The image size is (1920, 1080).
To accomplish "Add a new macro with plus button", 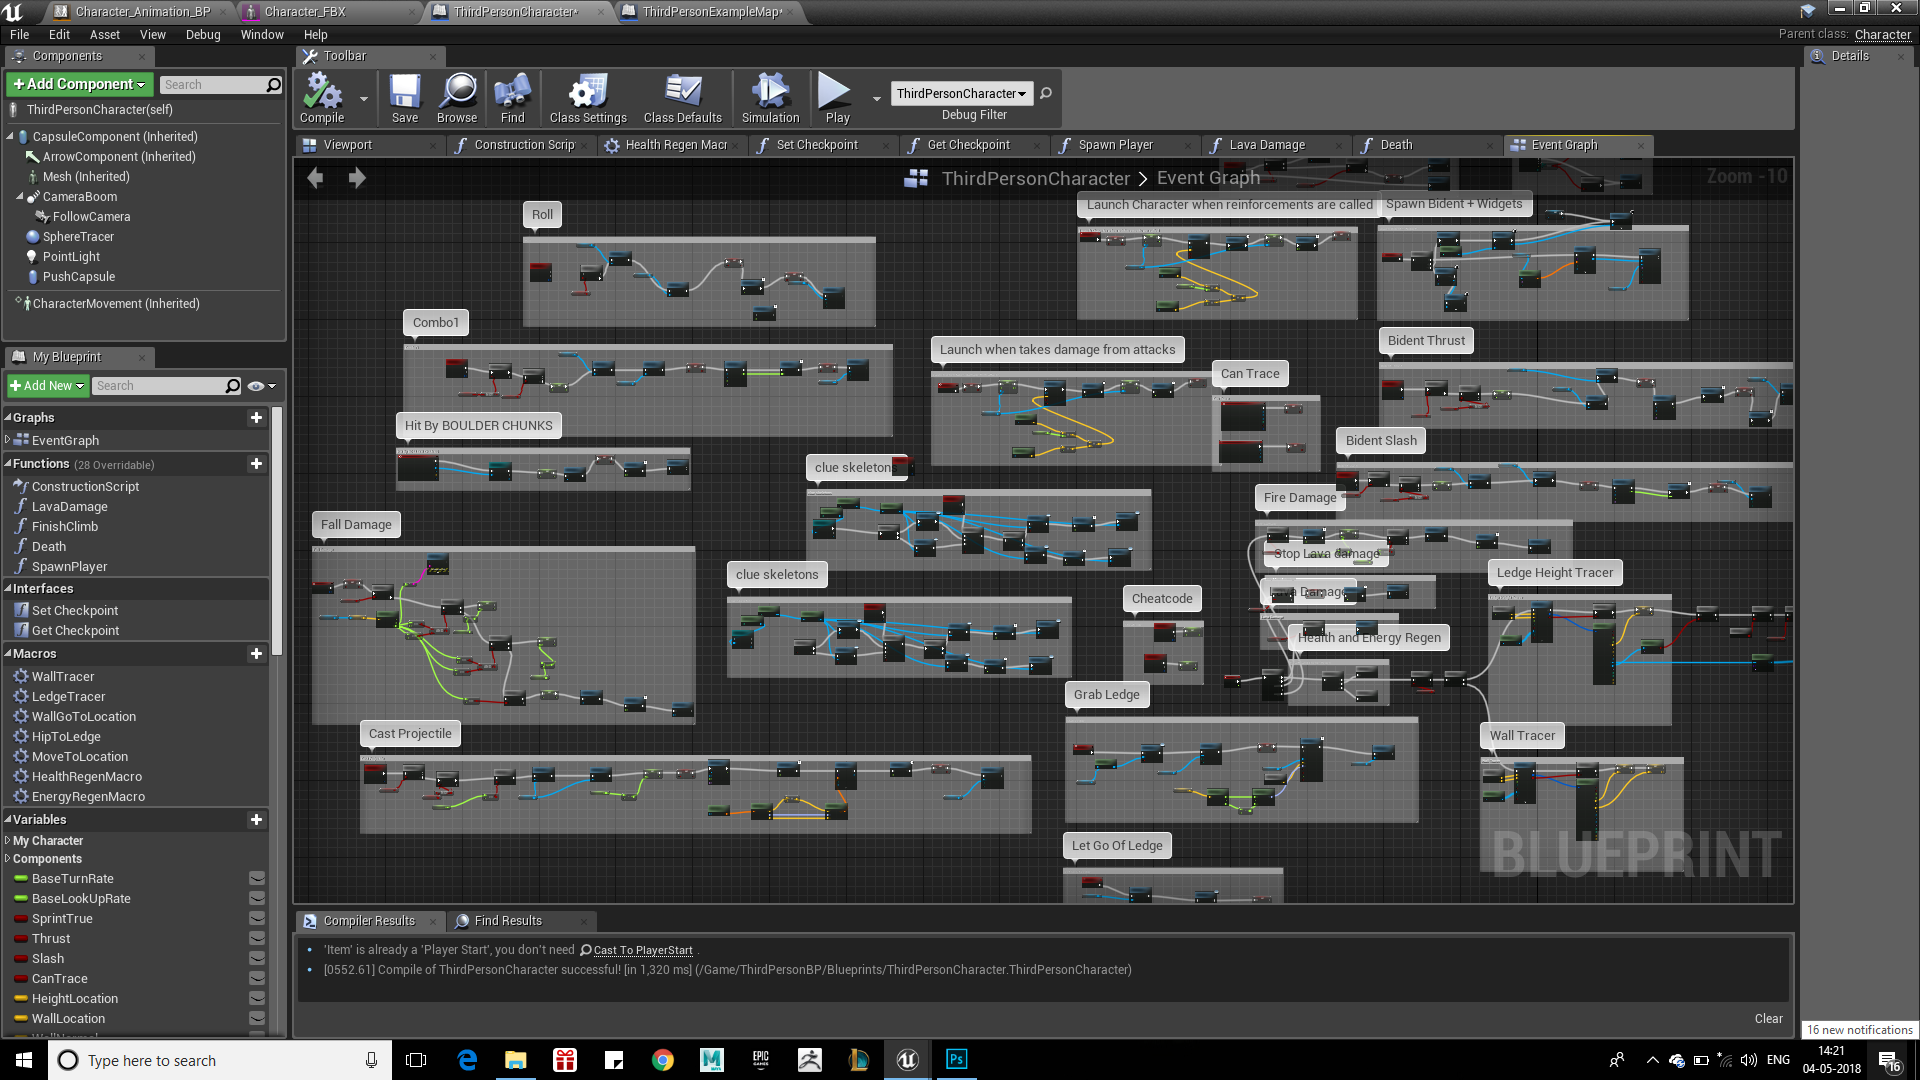I will 256,654.
